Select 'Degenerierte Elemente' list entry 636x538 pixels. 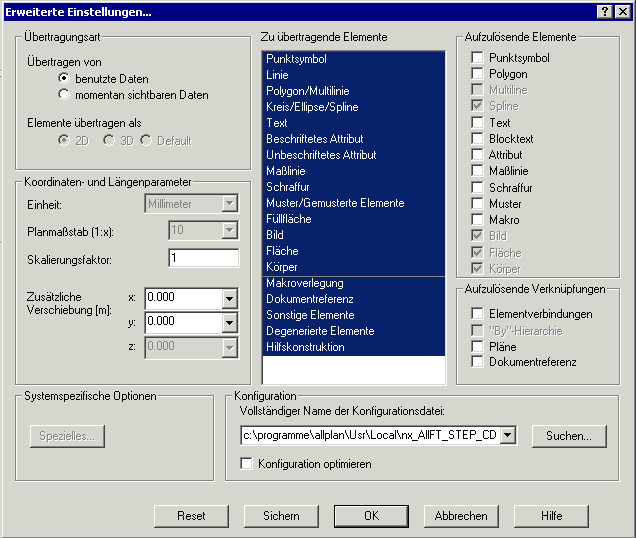click(354, 331)
